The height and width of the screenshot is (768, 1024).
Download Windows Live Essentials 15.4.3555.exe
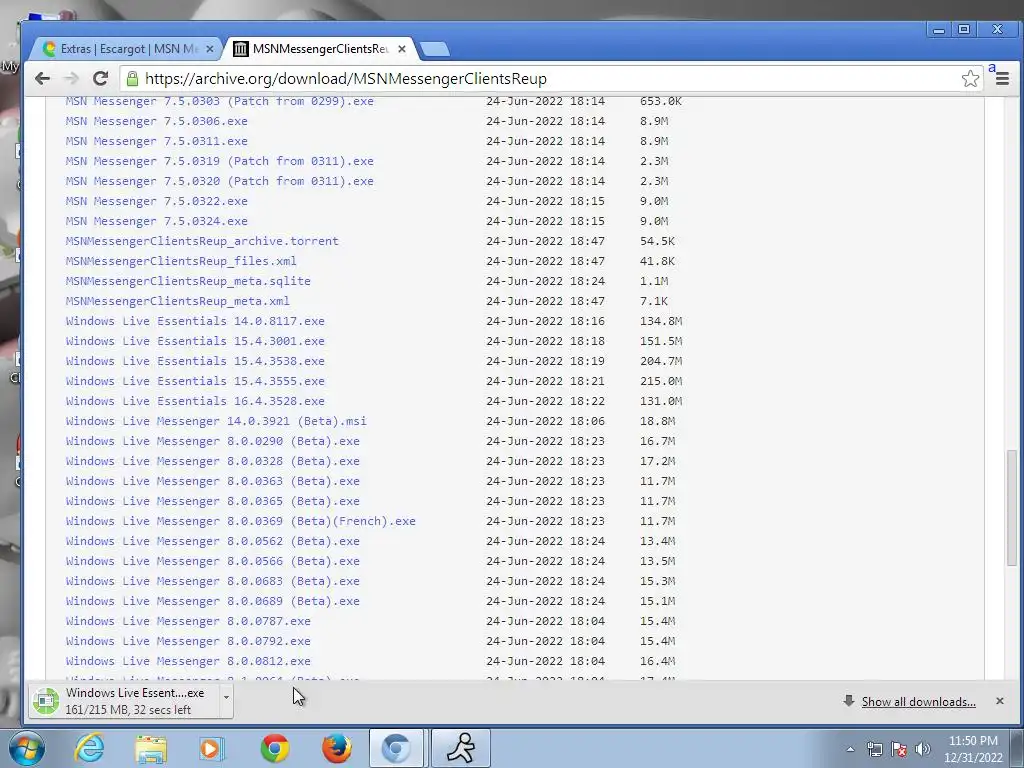(x=195, y=381)
